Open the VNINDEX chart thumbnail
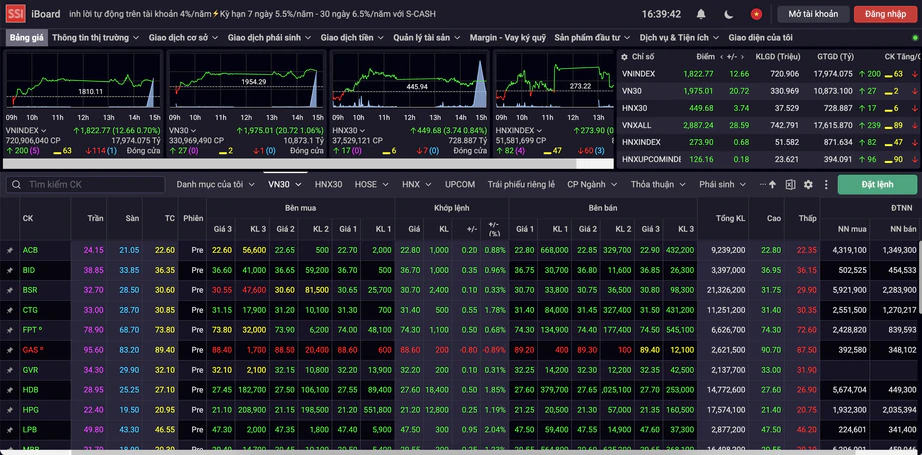922x455 pixels. click(x=82, y=81)
